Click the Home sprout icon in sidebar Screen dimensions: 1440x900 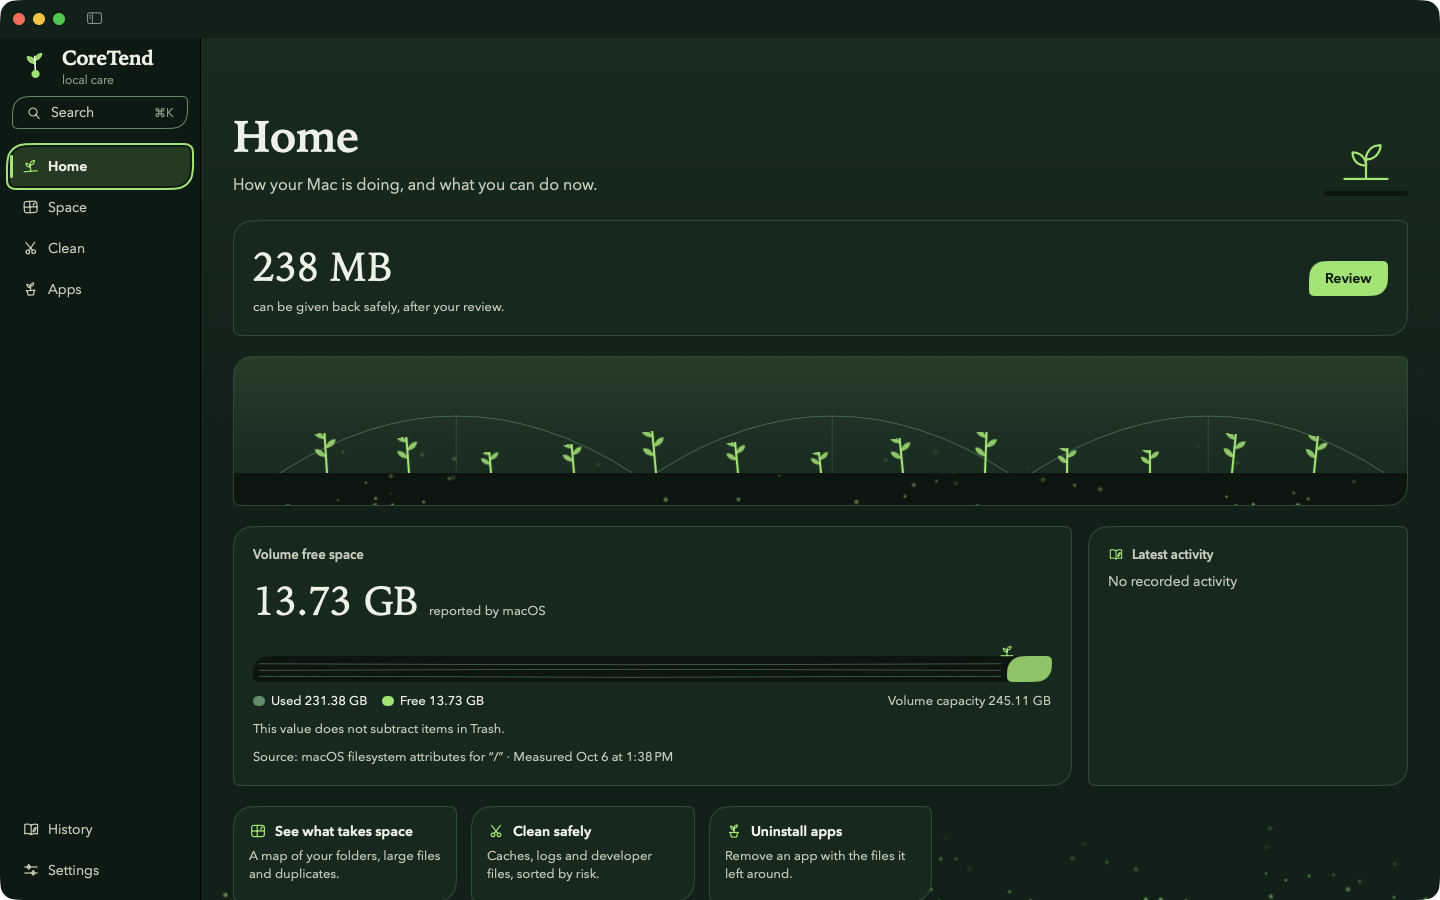click(x=31, y=166)
